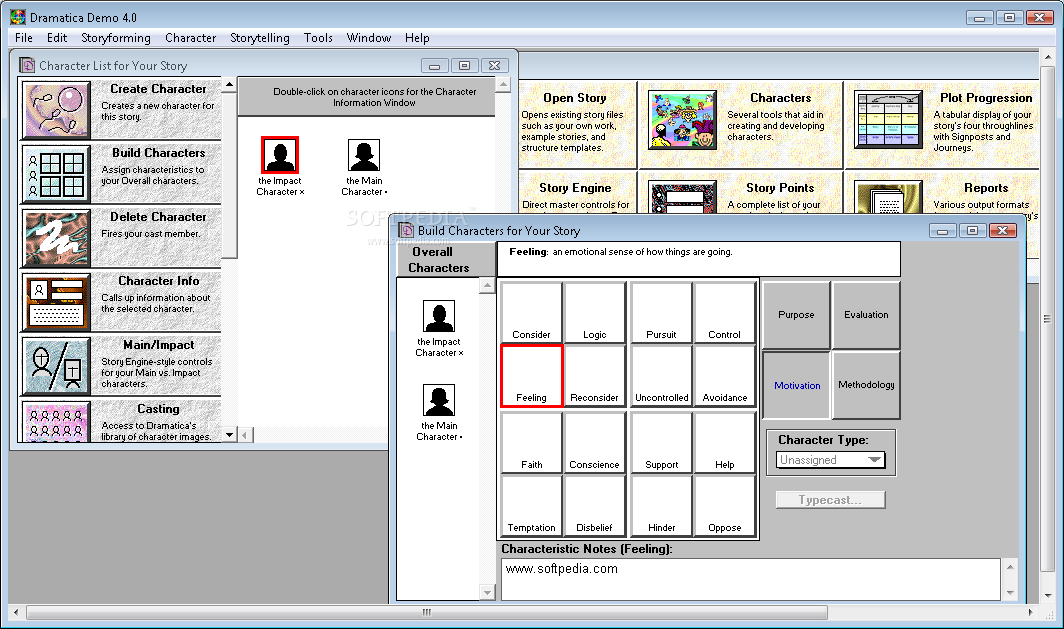Toggle the Conscience characteristic tile
This screenshot has width=1064, height=629.
594,442
